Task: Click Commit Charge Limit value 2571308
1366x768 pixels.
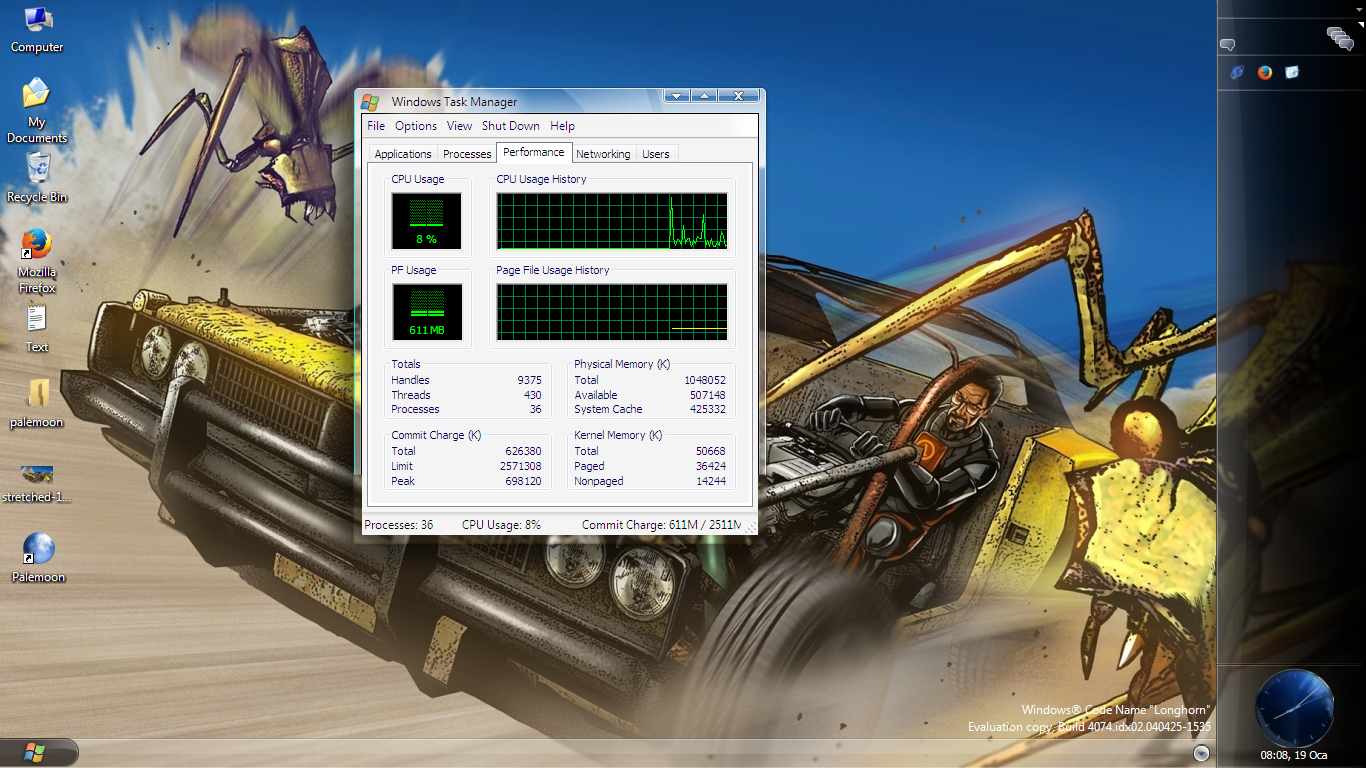Action: tap(521, 466)
